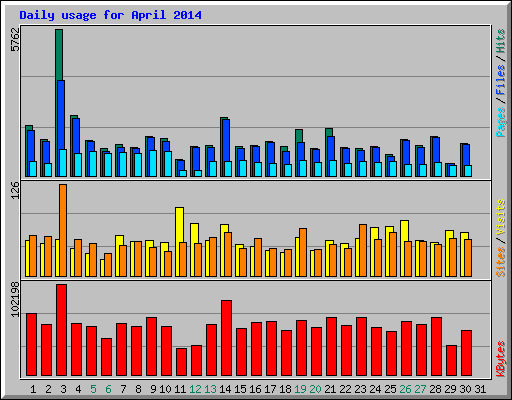Click day label 23 on the x-axis
The width and height of the screenshot is (512, 400).
click(360, 389)
